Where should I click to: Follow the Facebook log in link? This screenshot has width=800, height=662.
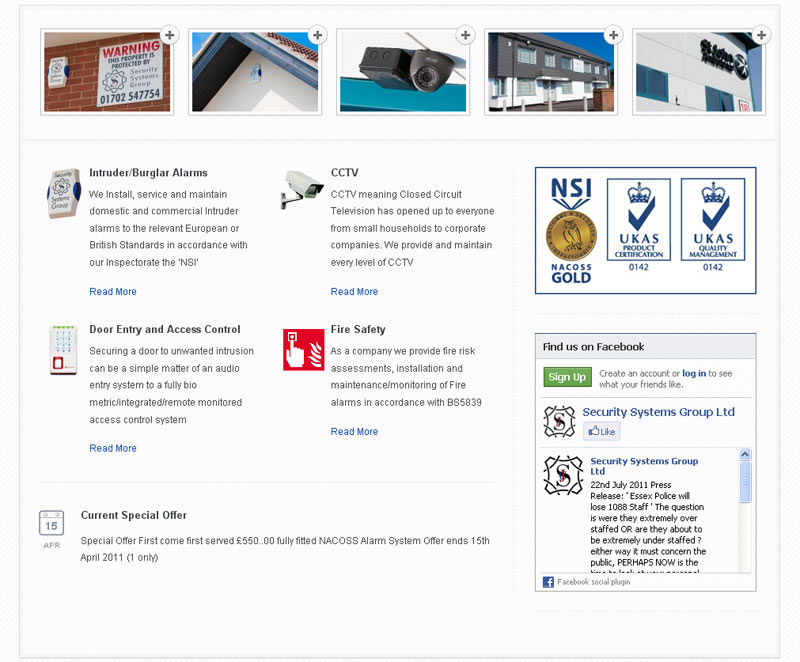(x=694, y=373)
